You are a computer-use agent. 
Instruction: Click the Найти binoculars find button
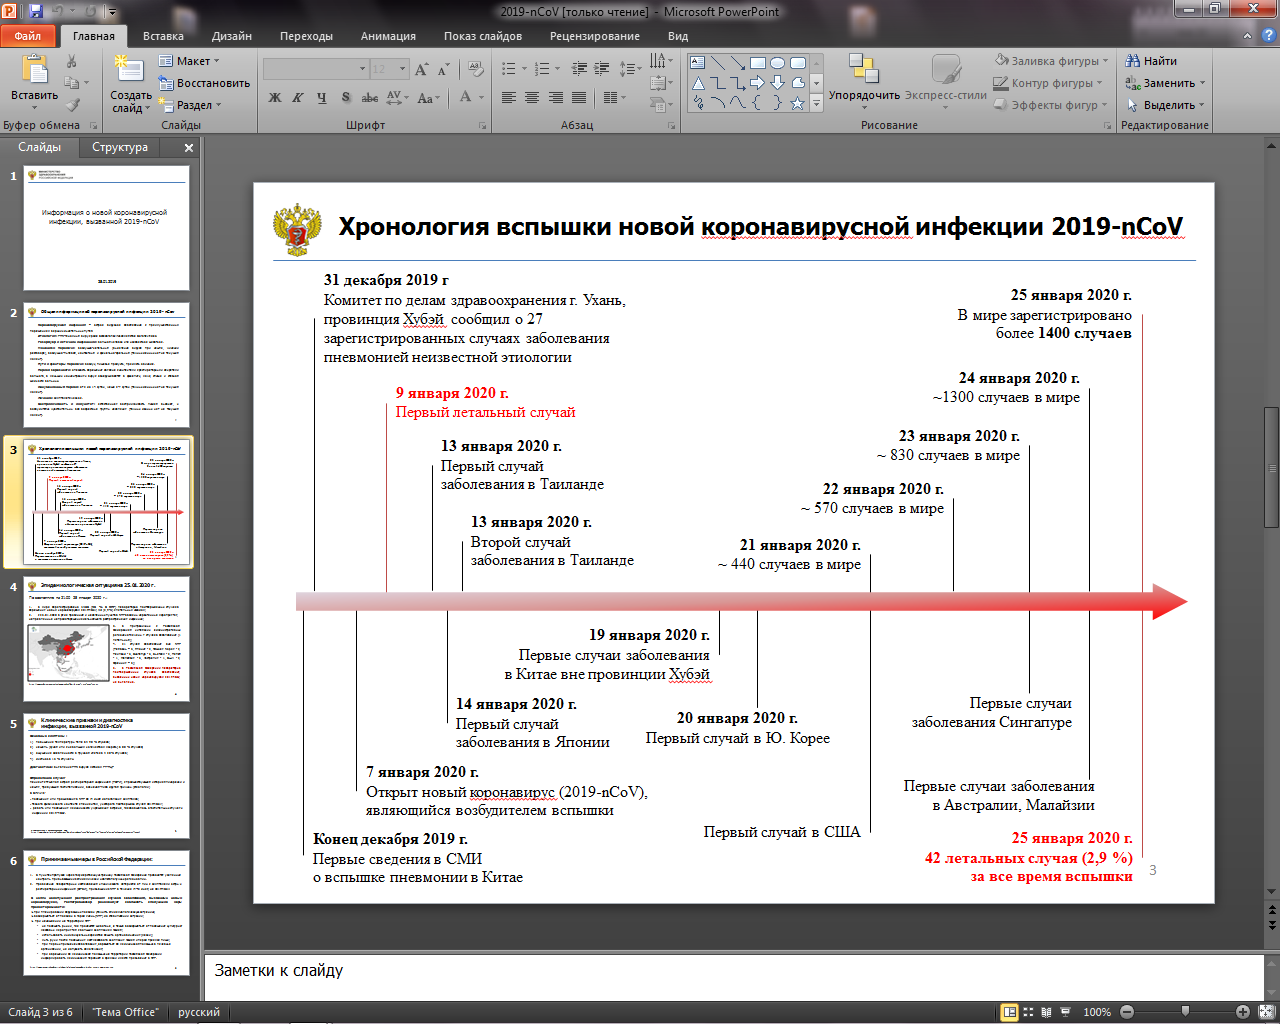click(1151, 61)
